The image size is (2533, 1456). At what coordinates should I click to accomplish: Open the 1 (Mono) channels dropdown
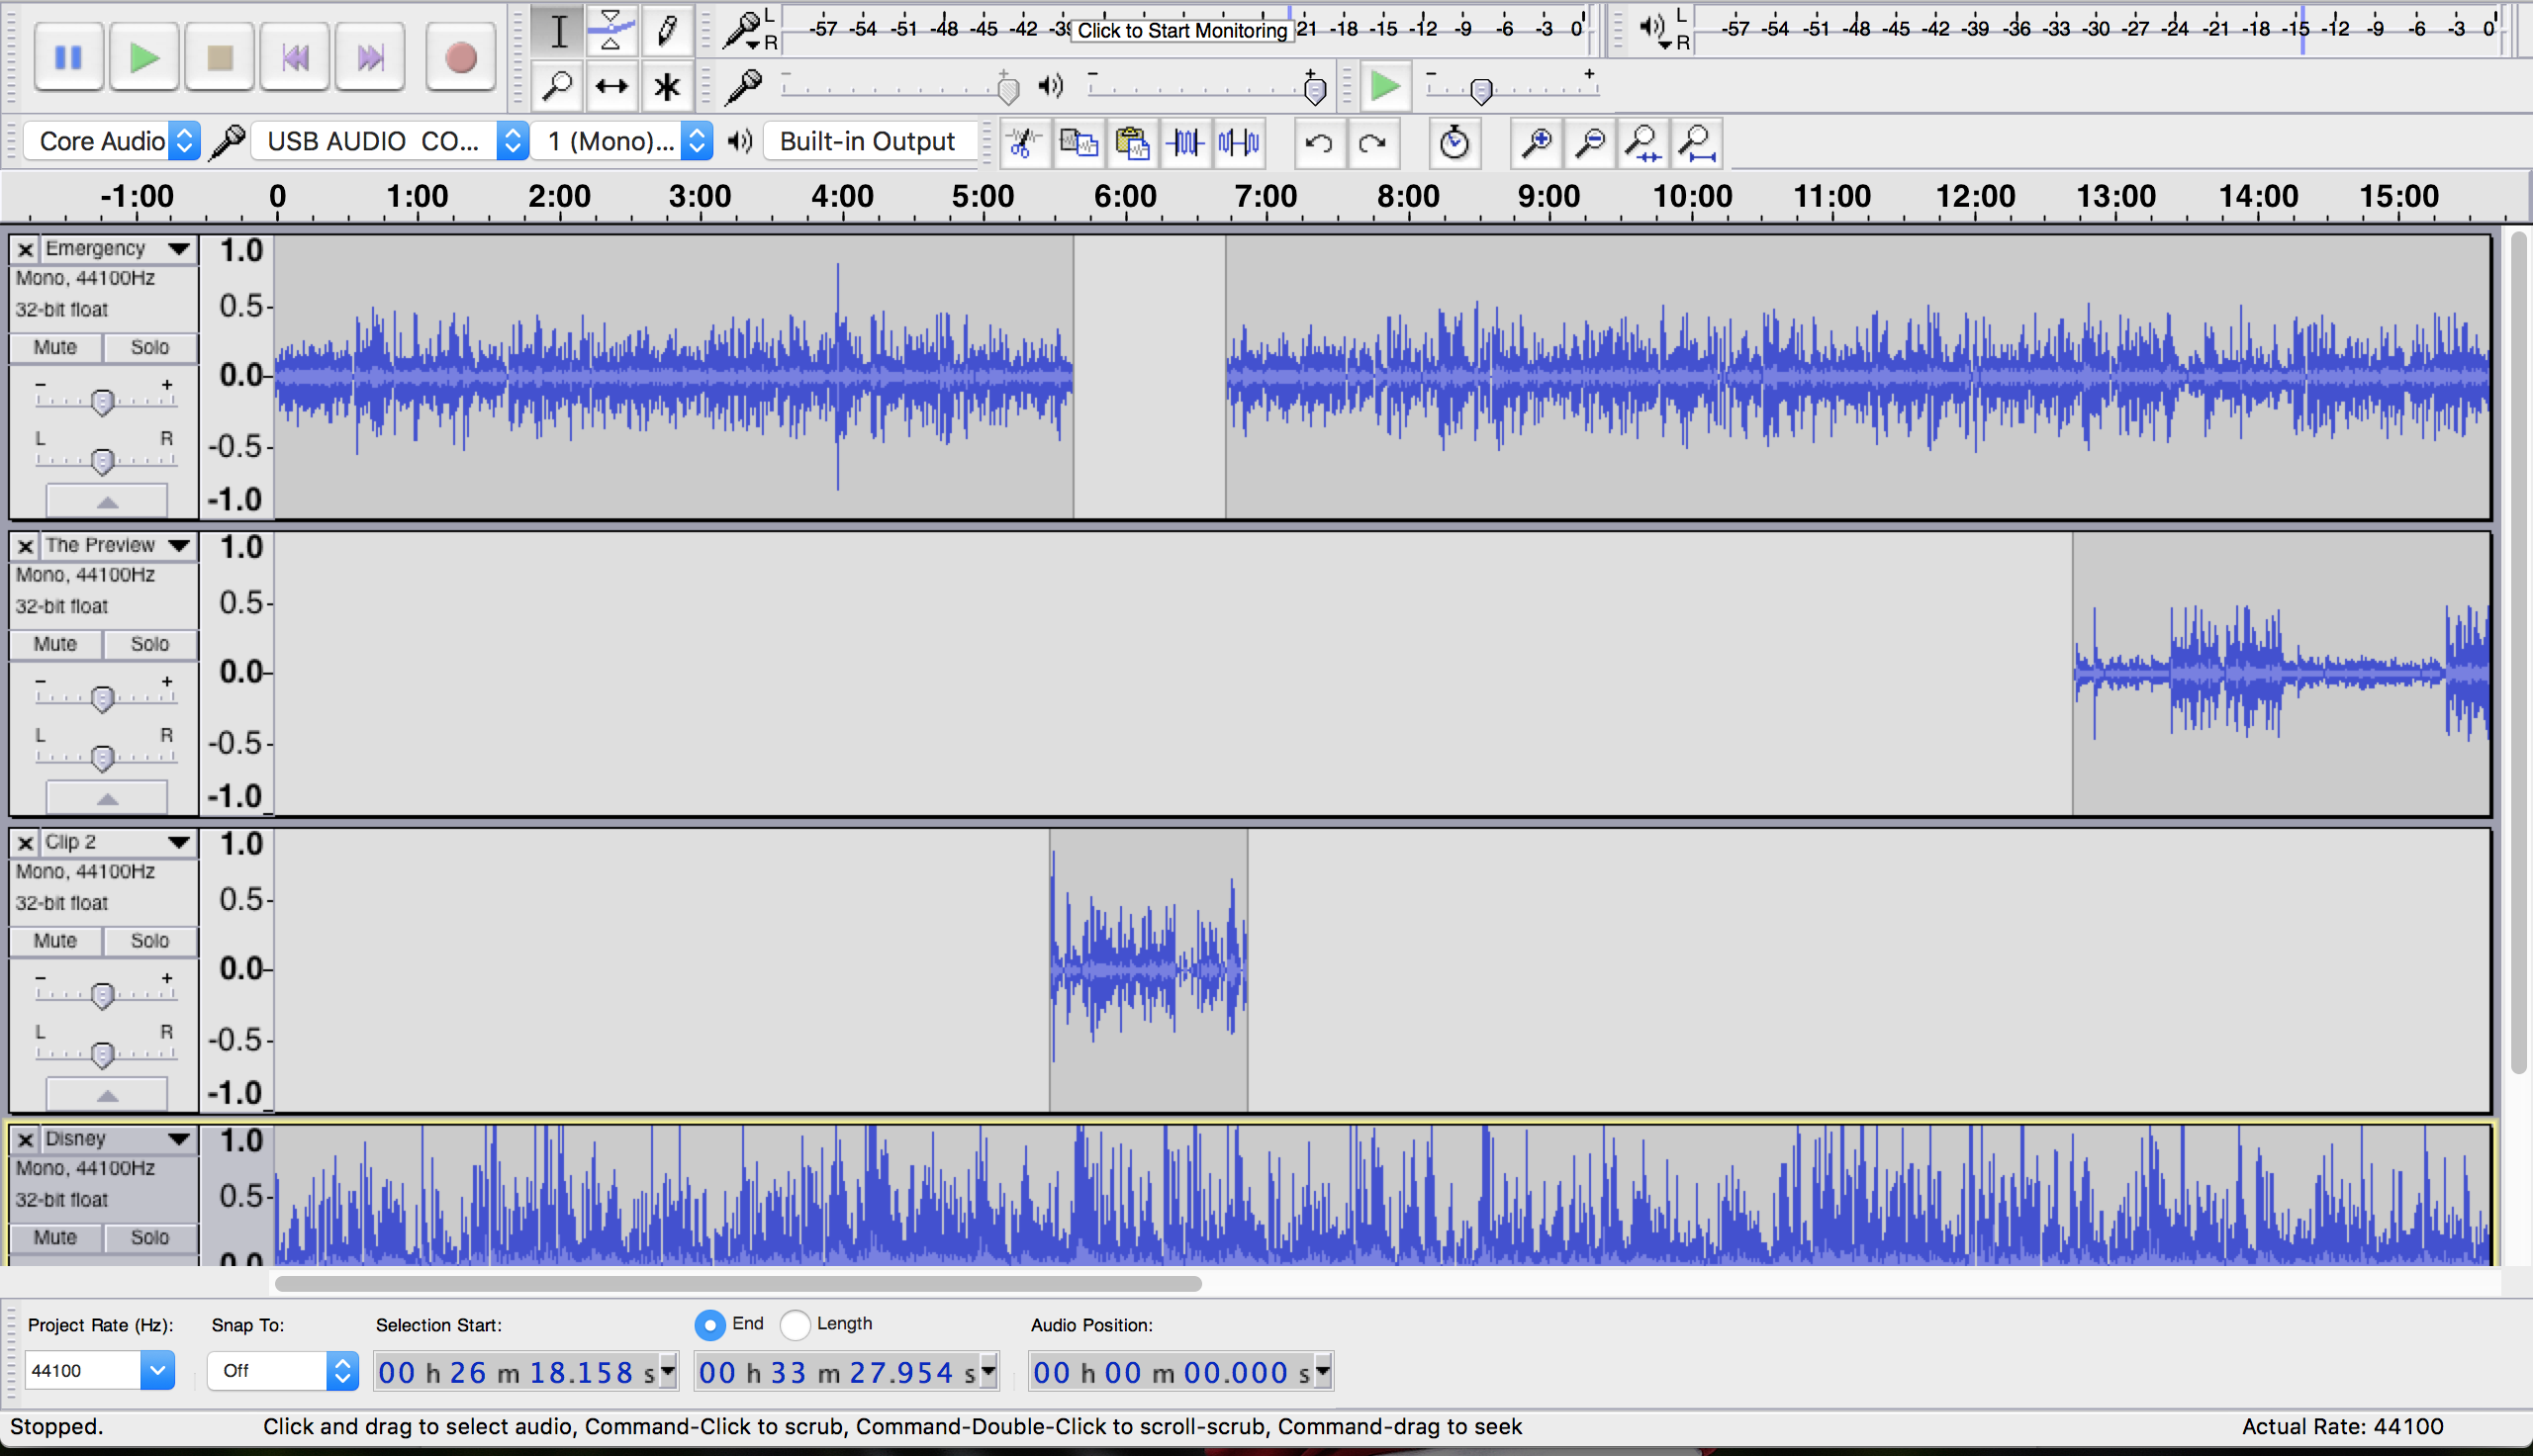pos(622,141)
